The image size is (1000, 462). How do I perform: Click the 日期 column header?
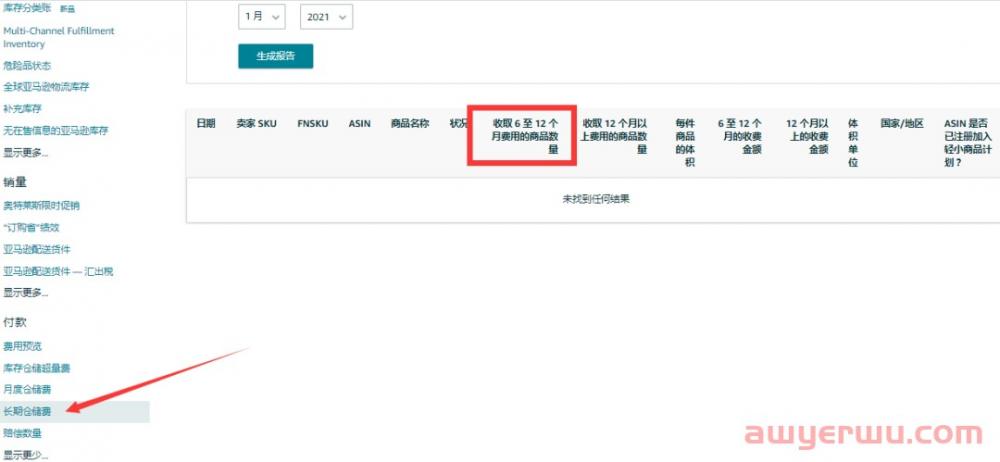[205, 124]
